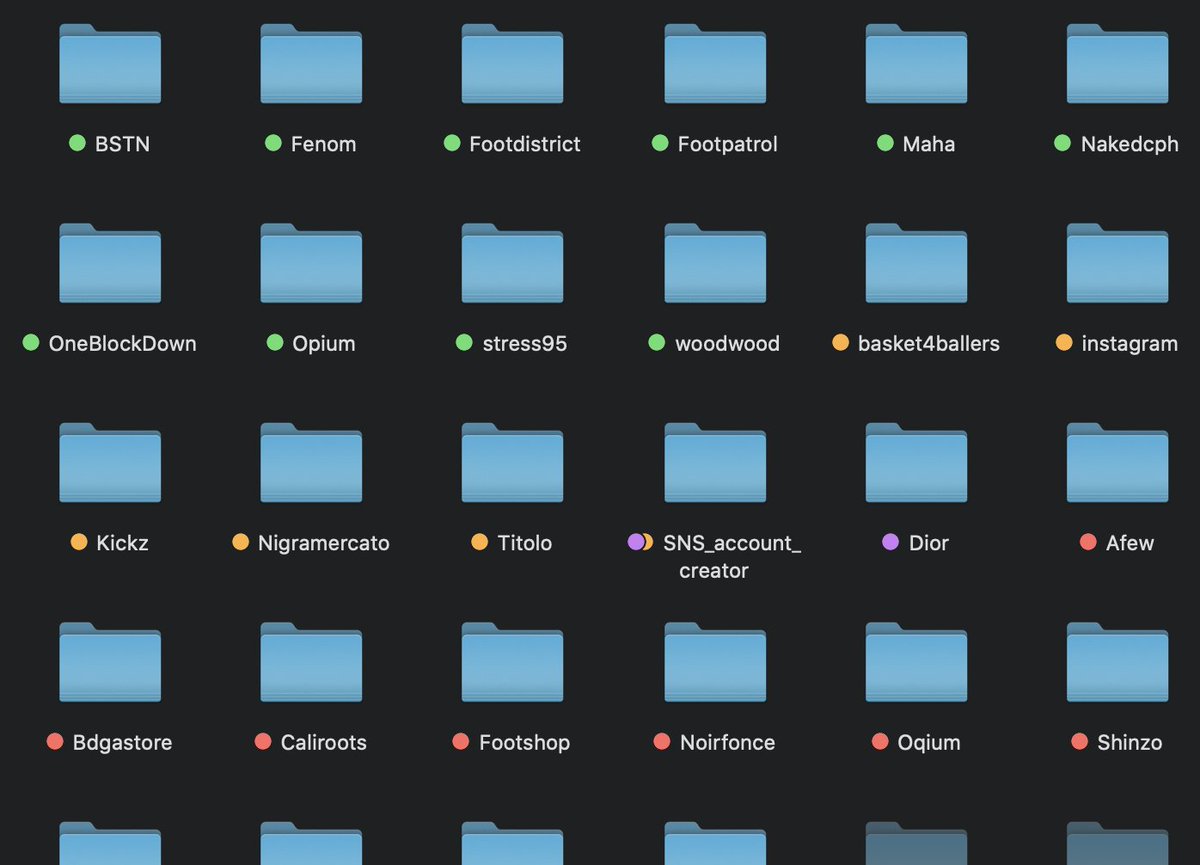Select the Oqium folder icon
Screen dimensions: 1200x865
pyautogui.click(x=916, y=662)
